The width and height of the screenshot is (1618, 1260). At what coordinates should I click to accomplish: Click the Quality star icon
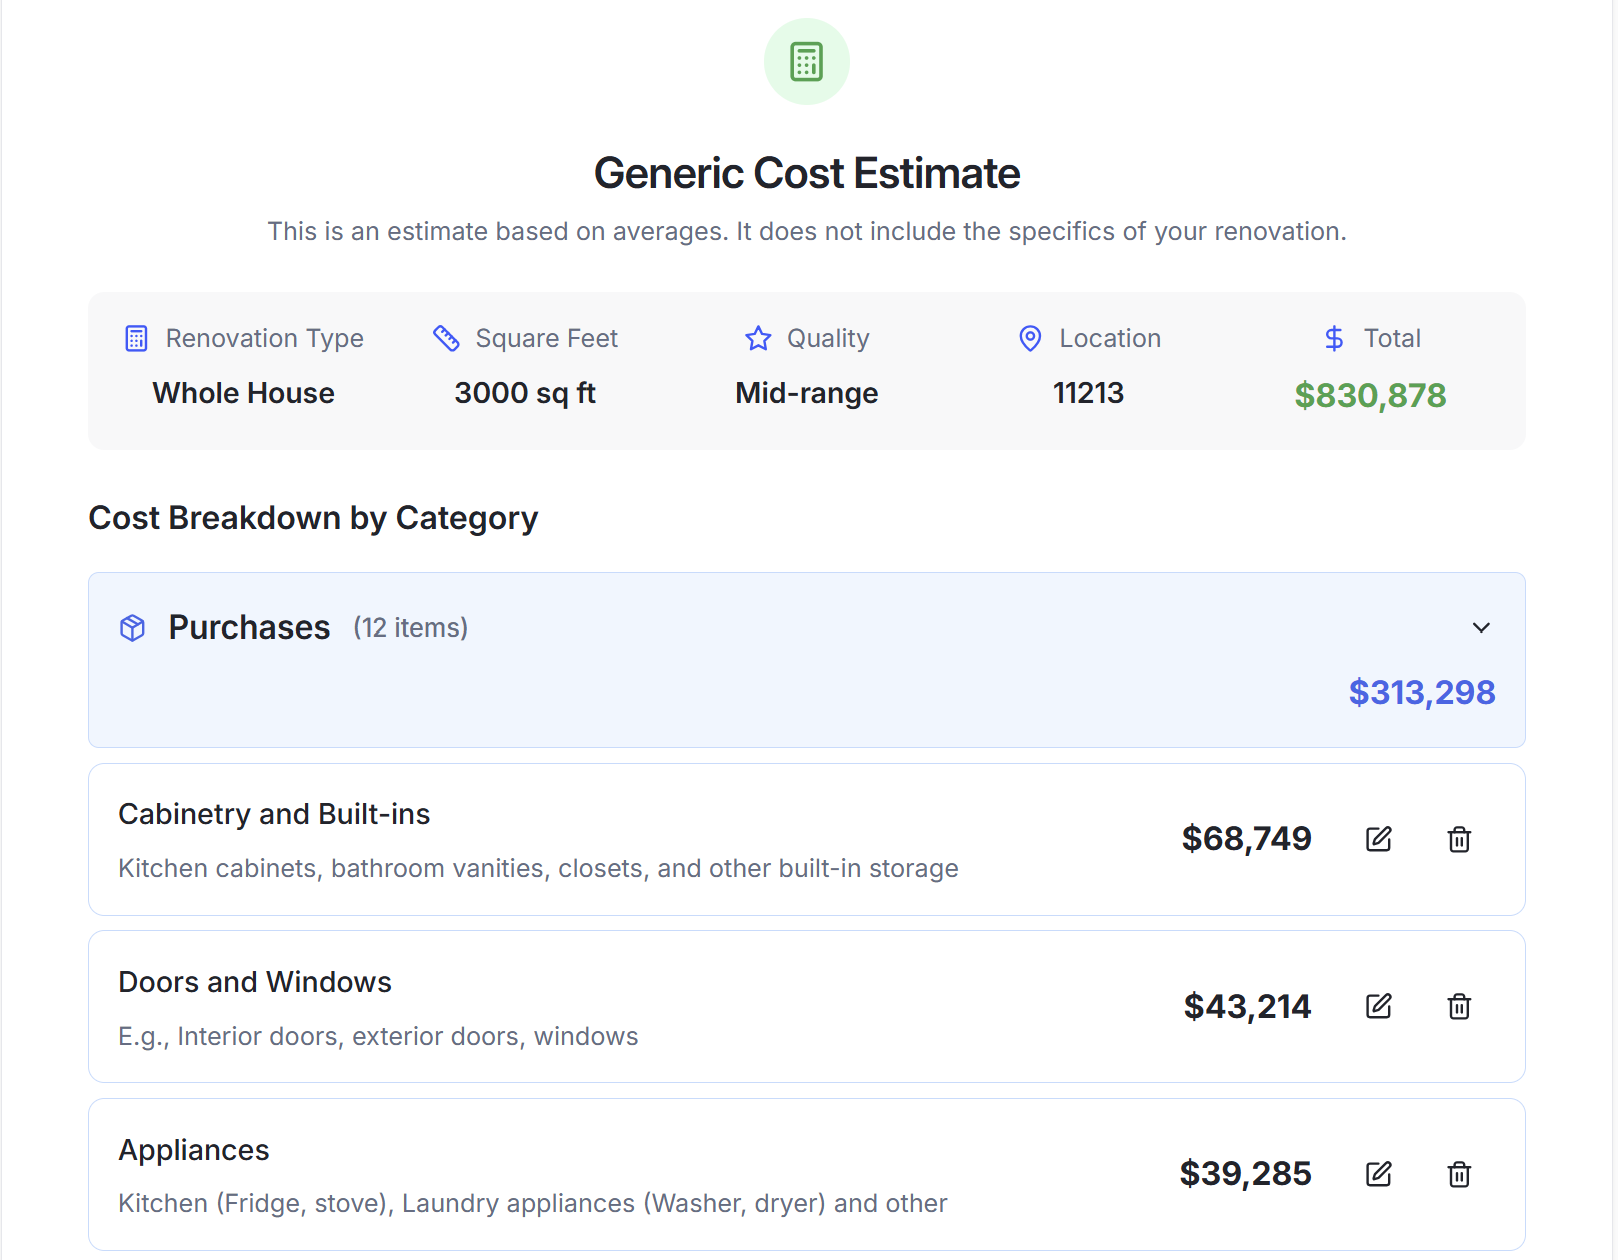pos(758,338)
